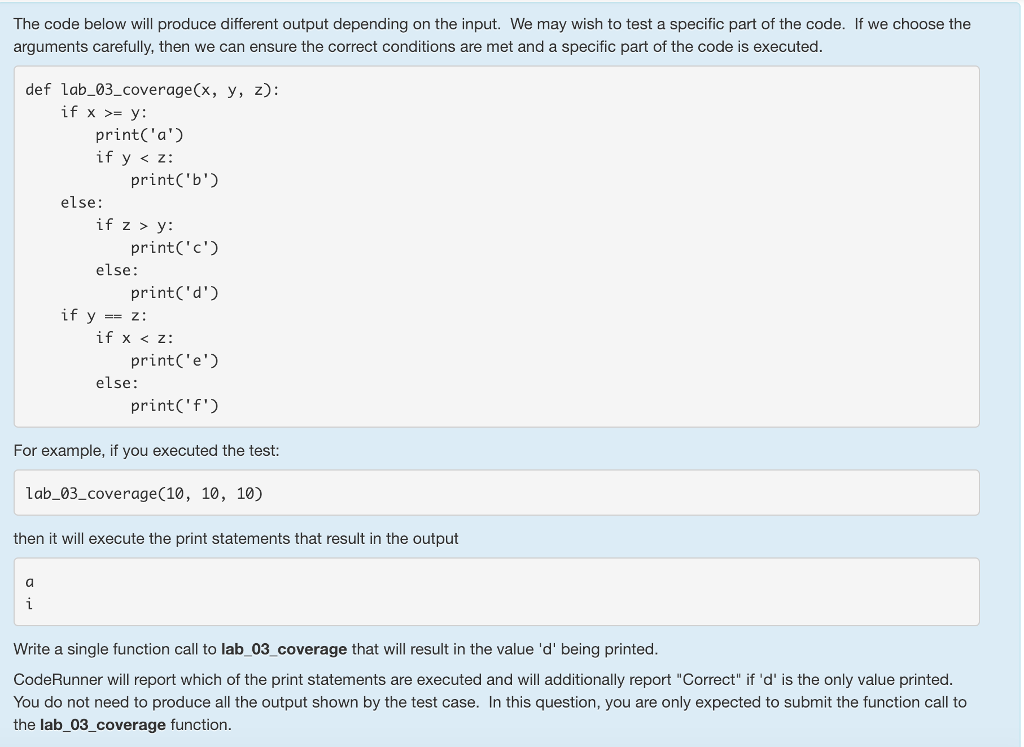1024x747 pixels.
Task: Click the "if x < z:" code line
Action: click(x=135, y=338)
